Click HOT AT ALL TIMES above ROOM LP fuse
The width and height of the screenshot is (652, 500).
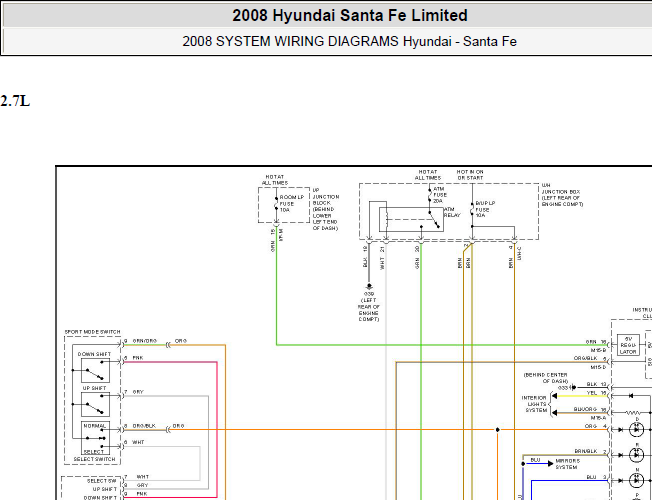click(x=274, y=180)
